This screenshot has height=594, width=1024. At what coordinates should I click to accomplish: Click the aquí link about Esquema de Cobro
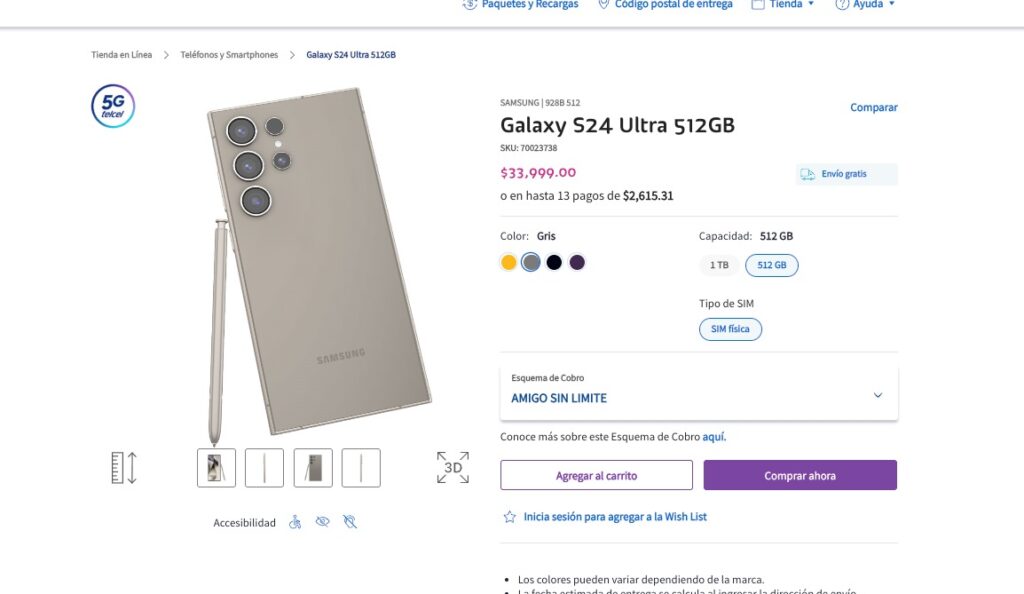click(713, 437)
